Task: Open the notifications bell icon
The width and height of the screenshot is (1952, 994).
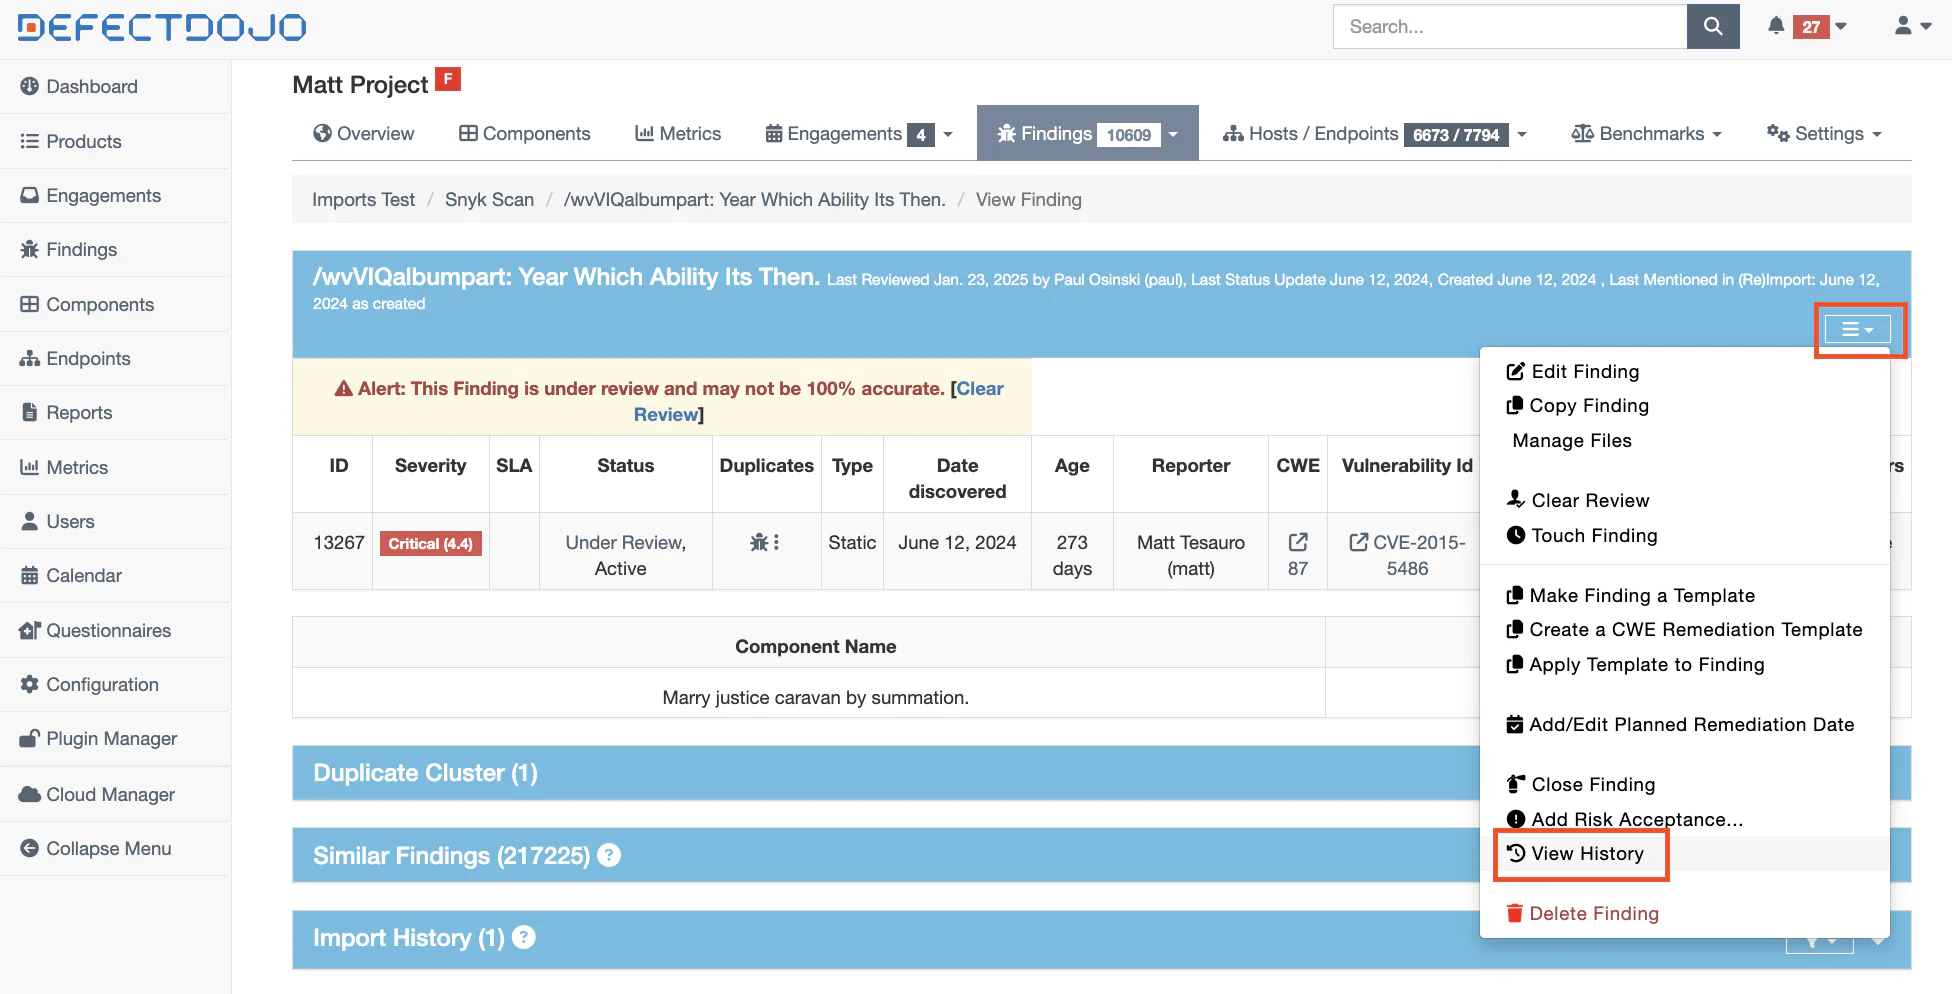Action: [x=1775, y=27]
